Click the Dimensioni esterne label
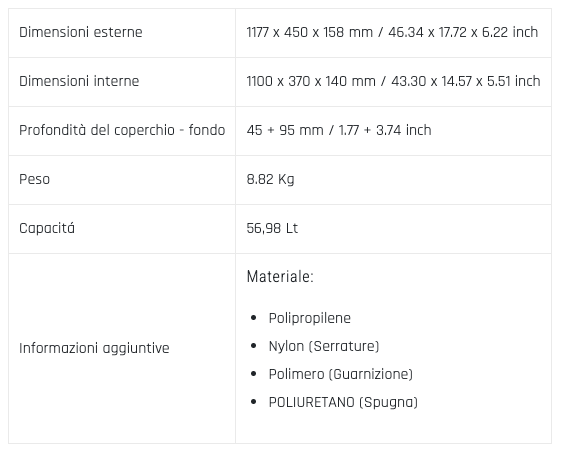 coord(81,32)
